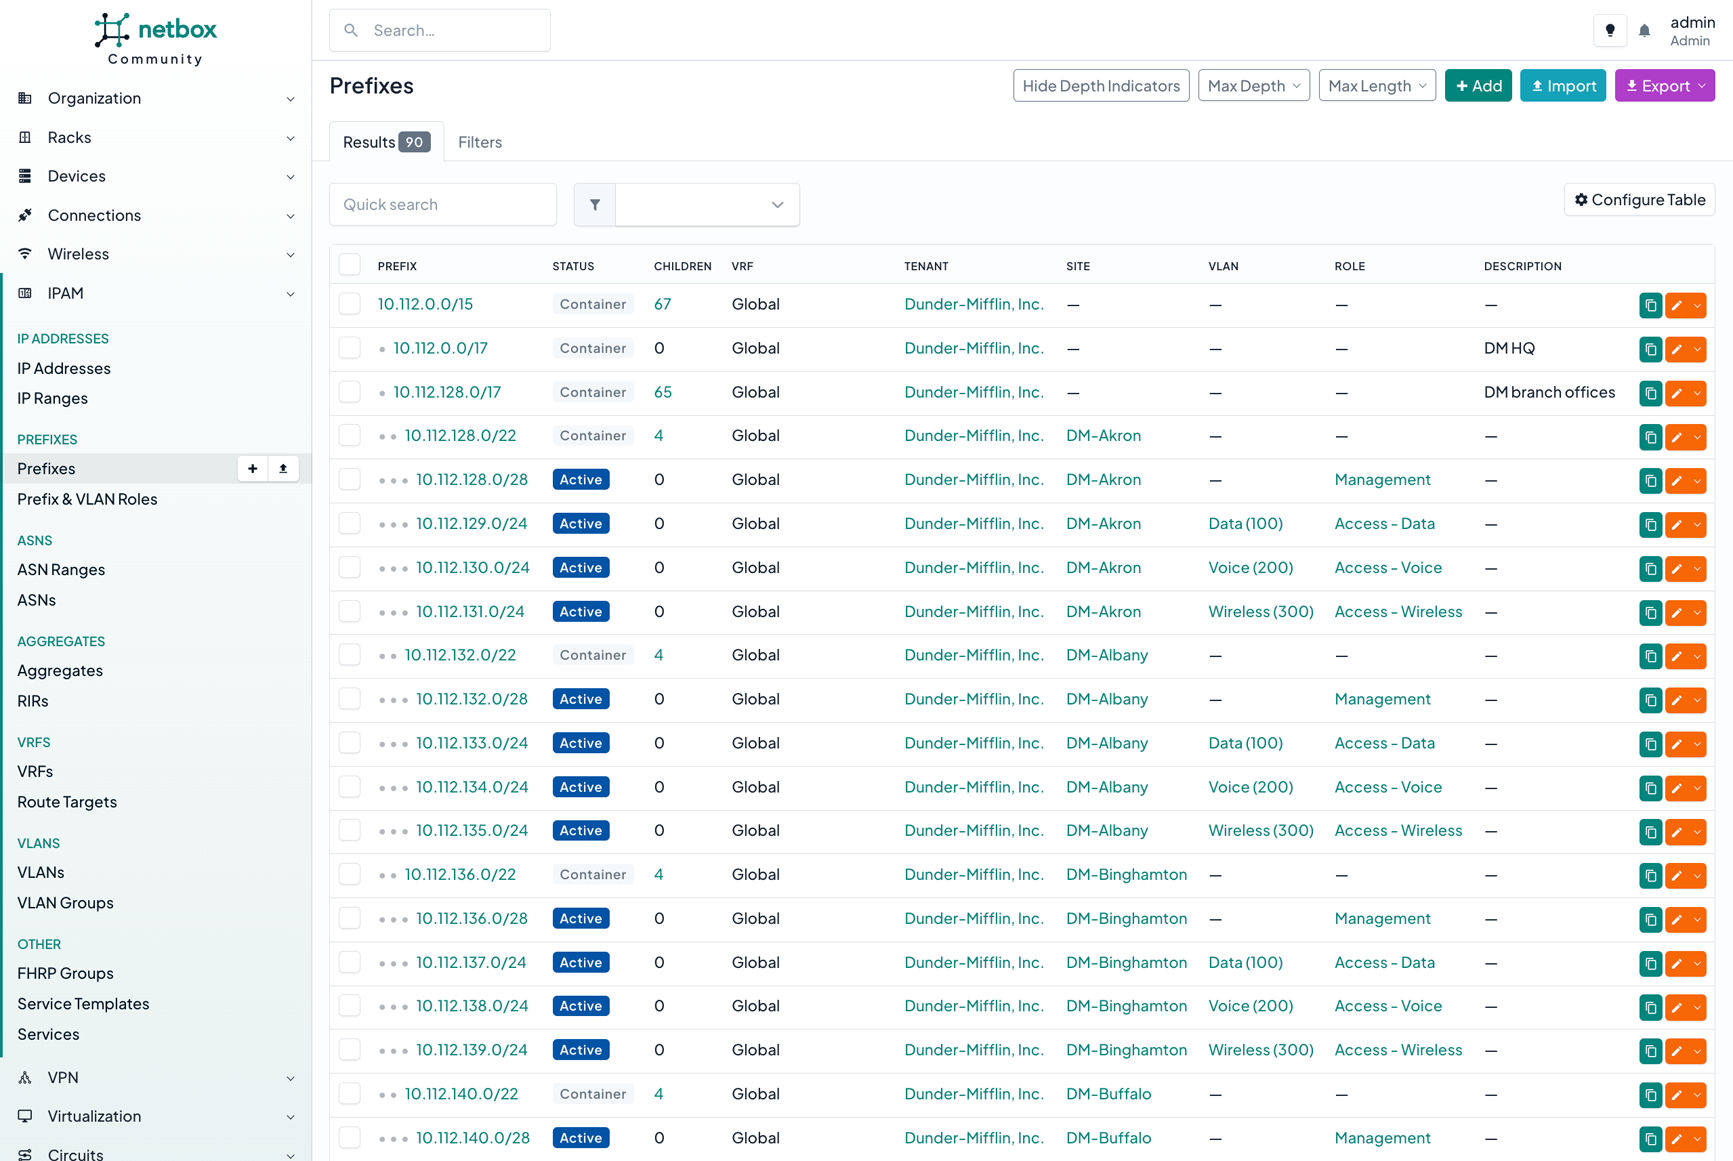Click the Configure Table button

click(1639, 200)
